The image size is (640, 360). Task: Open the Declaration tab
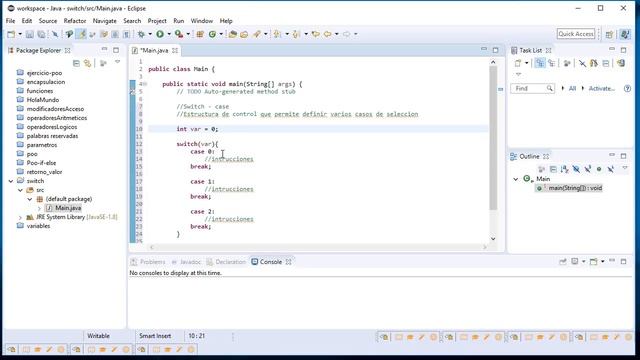click(226, 262)
